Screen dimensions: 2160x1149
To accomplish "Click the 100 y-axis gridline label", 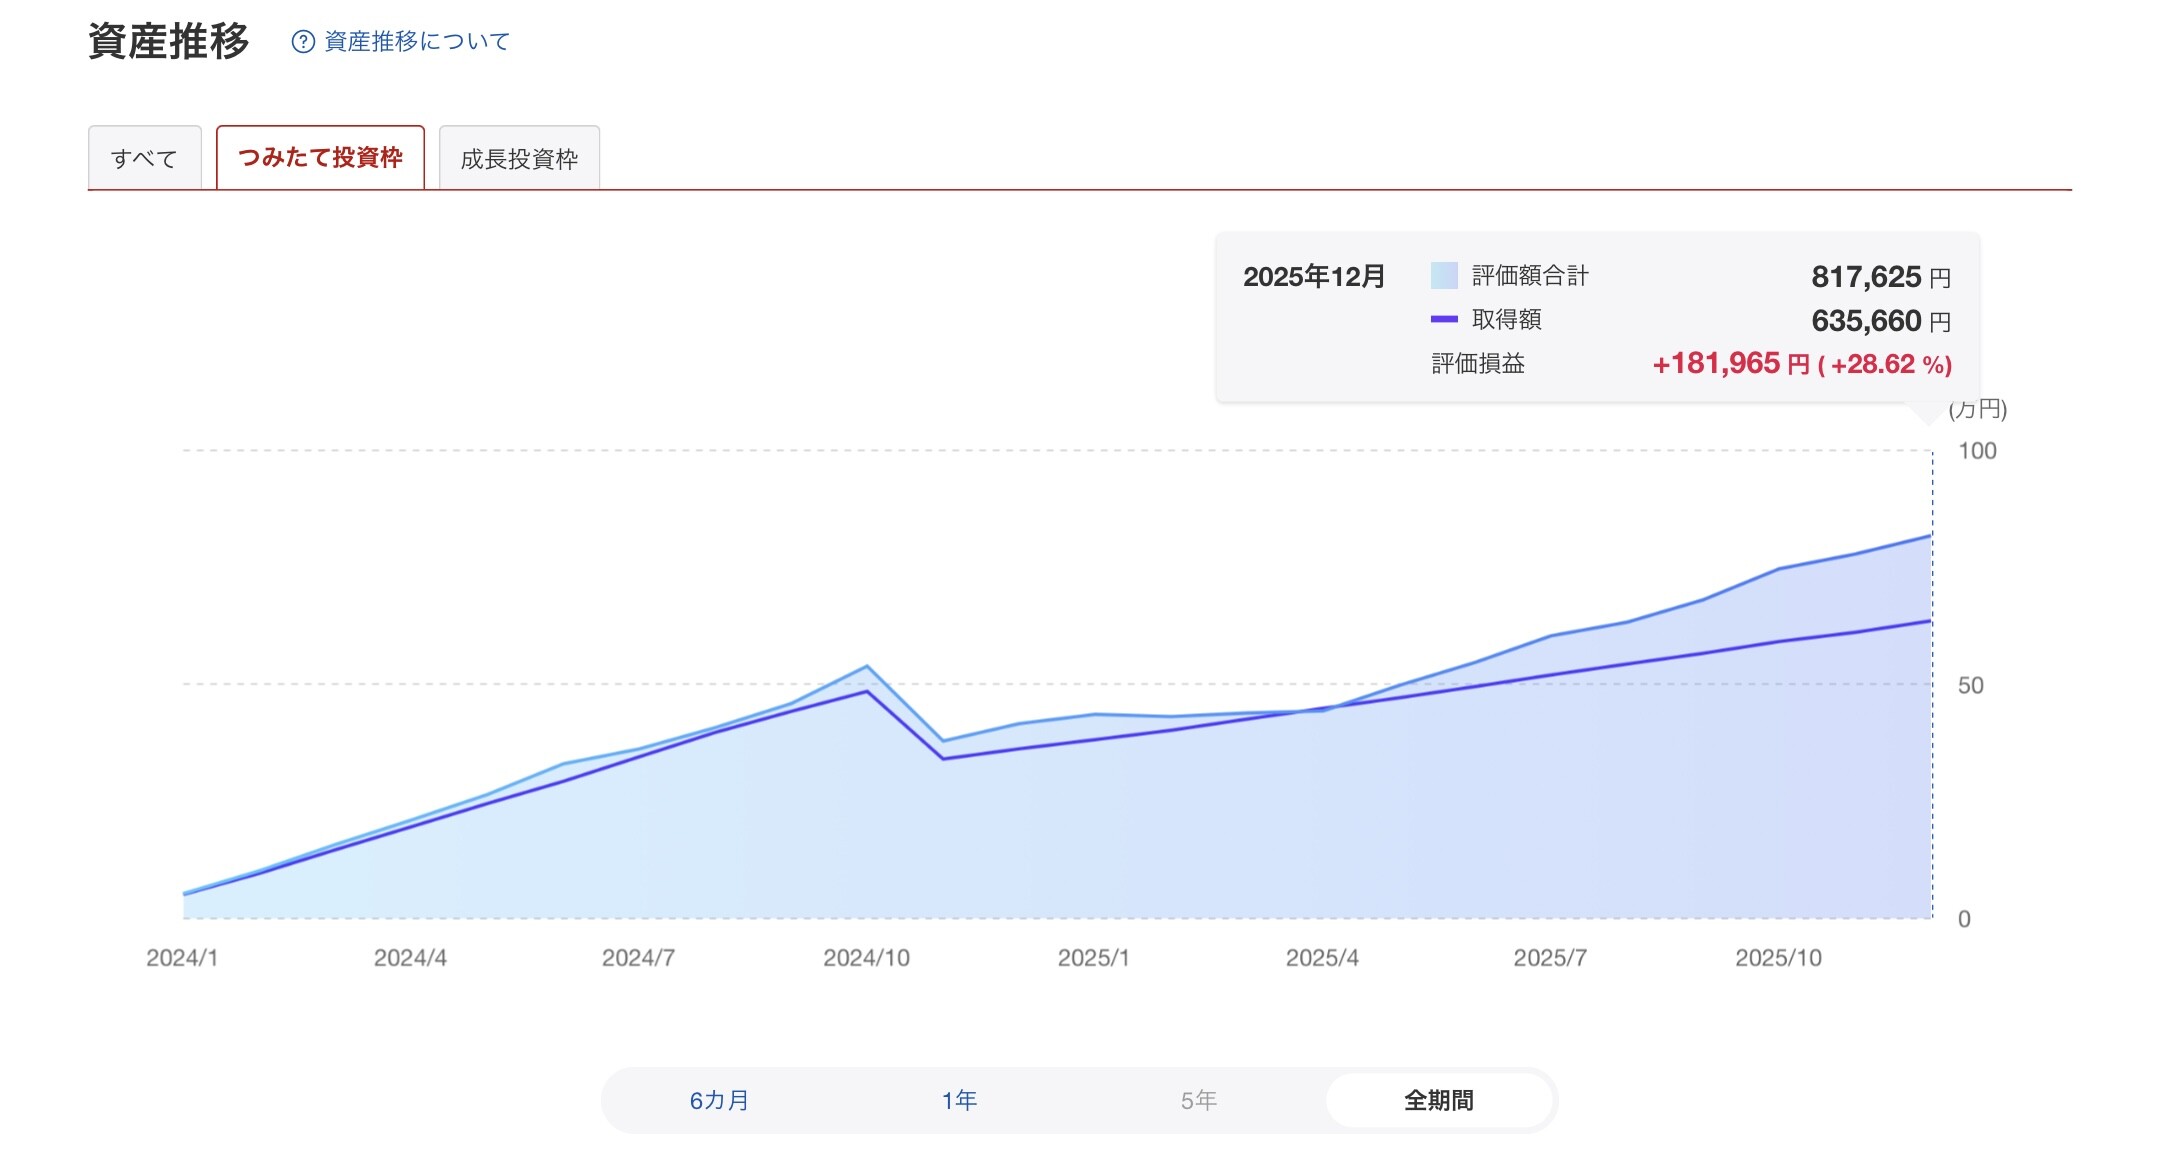I will (1976, 451).
